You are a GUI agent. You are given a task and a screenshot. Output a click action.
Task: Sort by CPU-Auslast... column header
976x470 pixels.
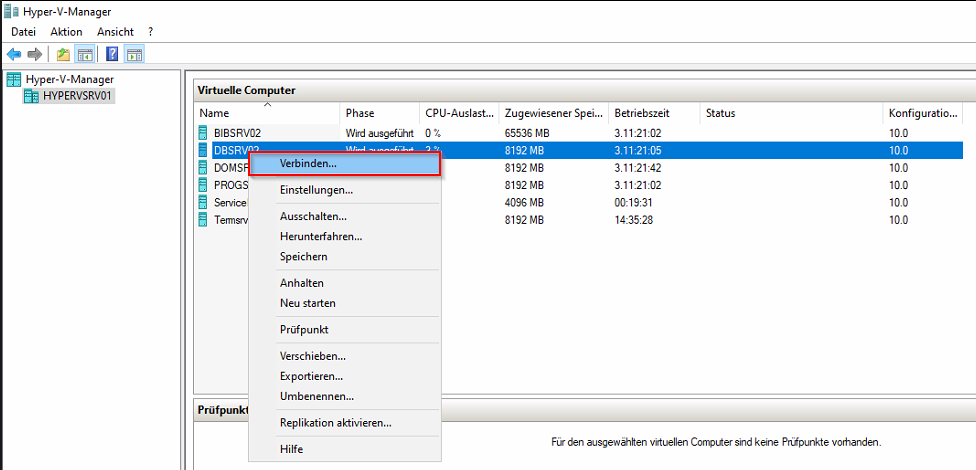tap(459, 113)
